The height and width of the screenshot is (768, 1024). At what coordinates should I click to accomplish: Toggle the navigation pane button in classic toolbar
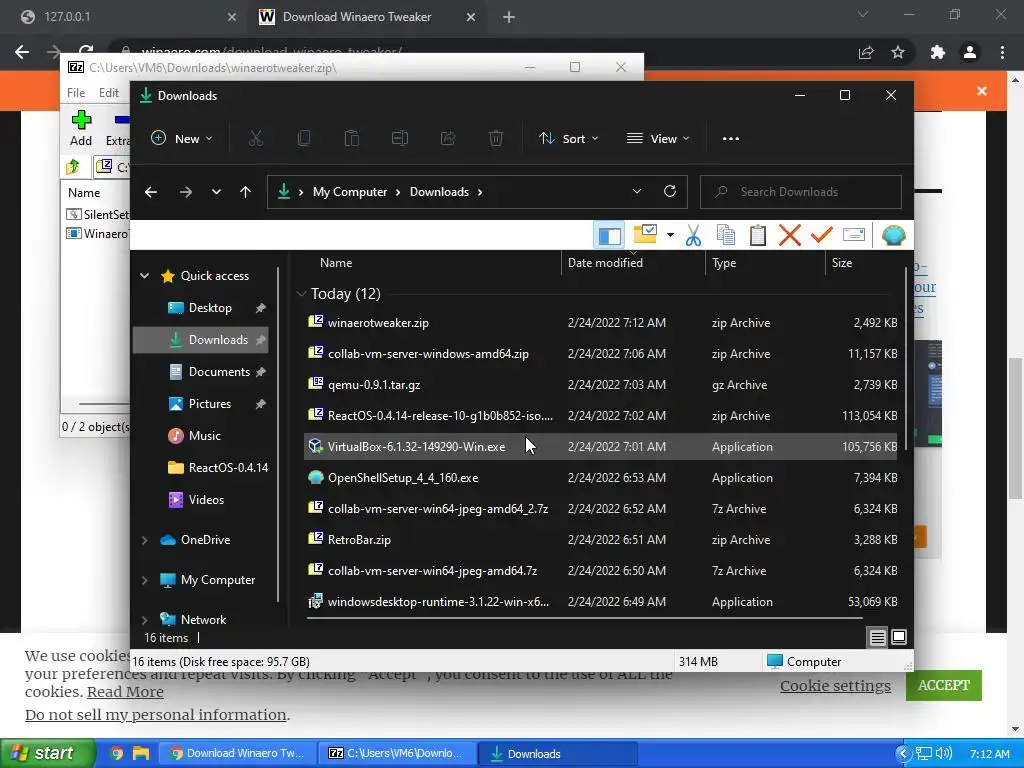click(609, 236)
